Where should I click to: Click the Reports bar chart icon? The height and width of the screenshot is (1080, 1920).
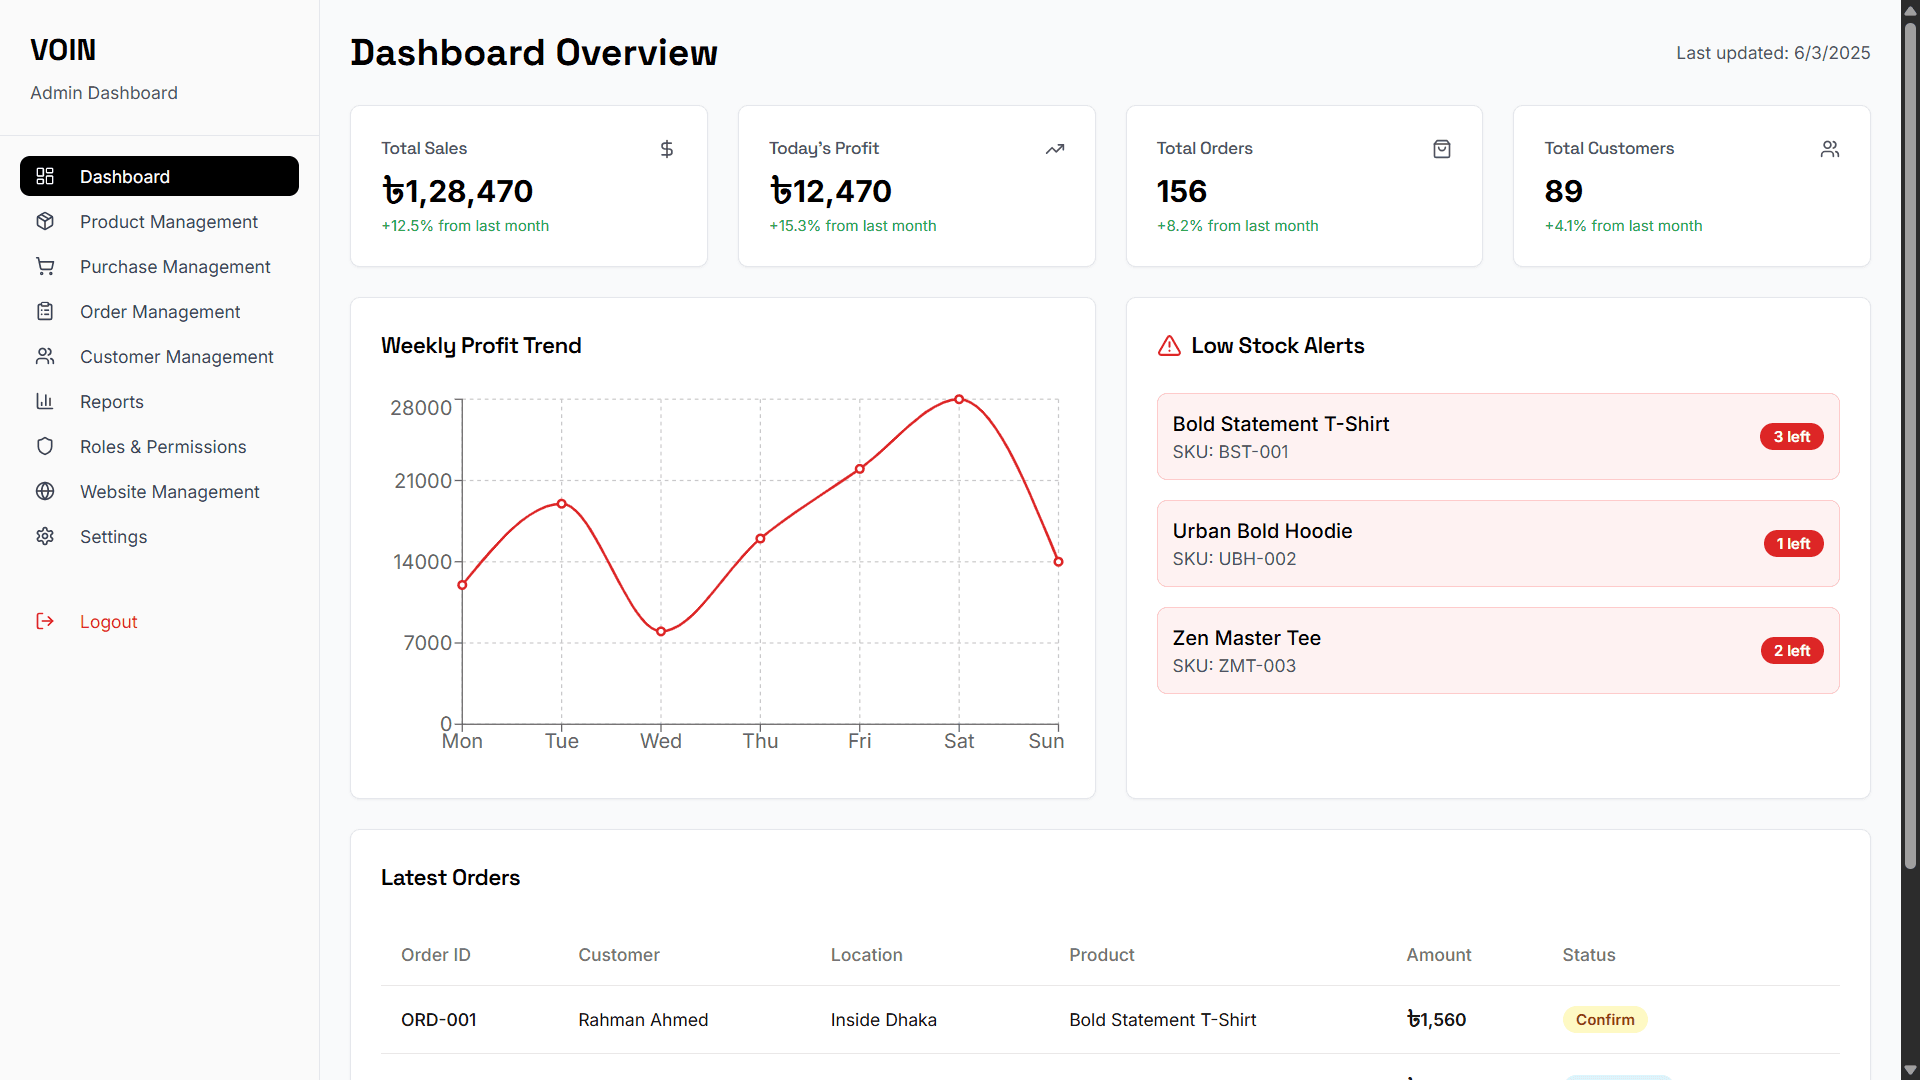45,401
